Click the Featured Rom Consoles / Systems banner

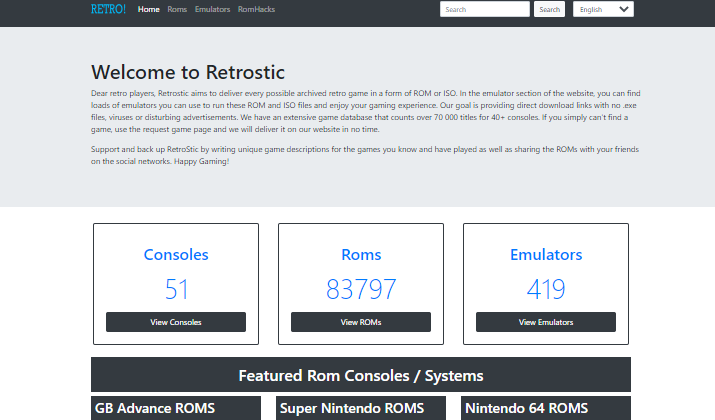tap(361, 375)
